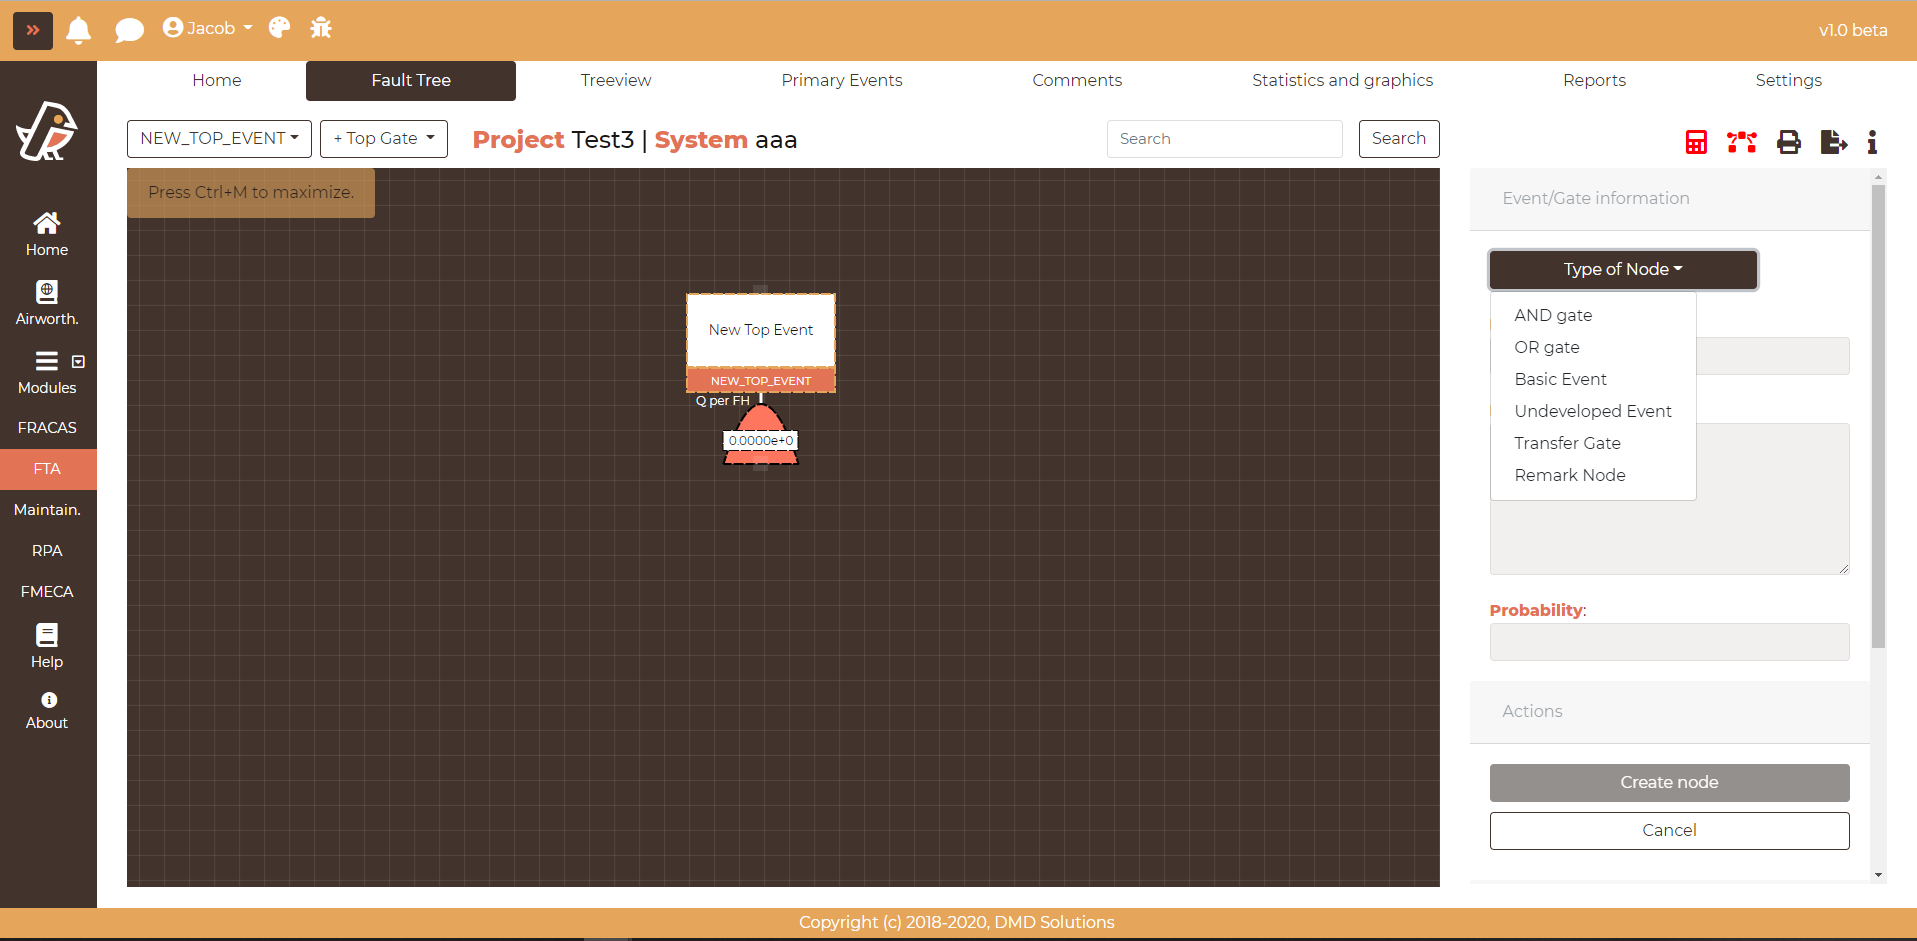Open the chat bubble icon
The width and height of the screenshot is (1917, 941).
[129, 30]
